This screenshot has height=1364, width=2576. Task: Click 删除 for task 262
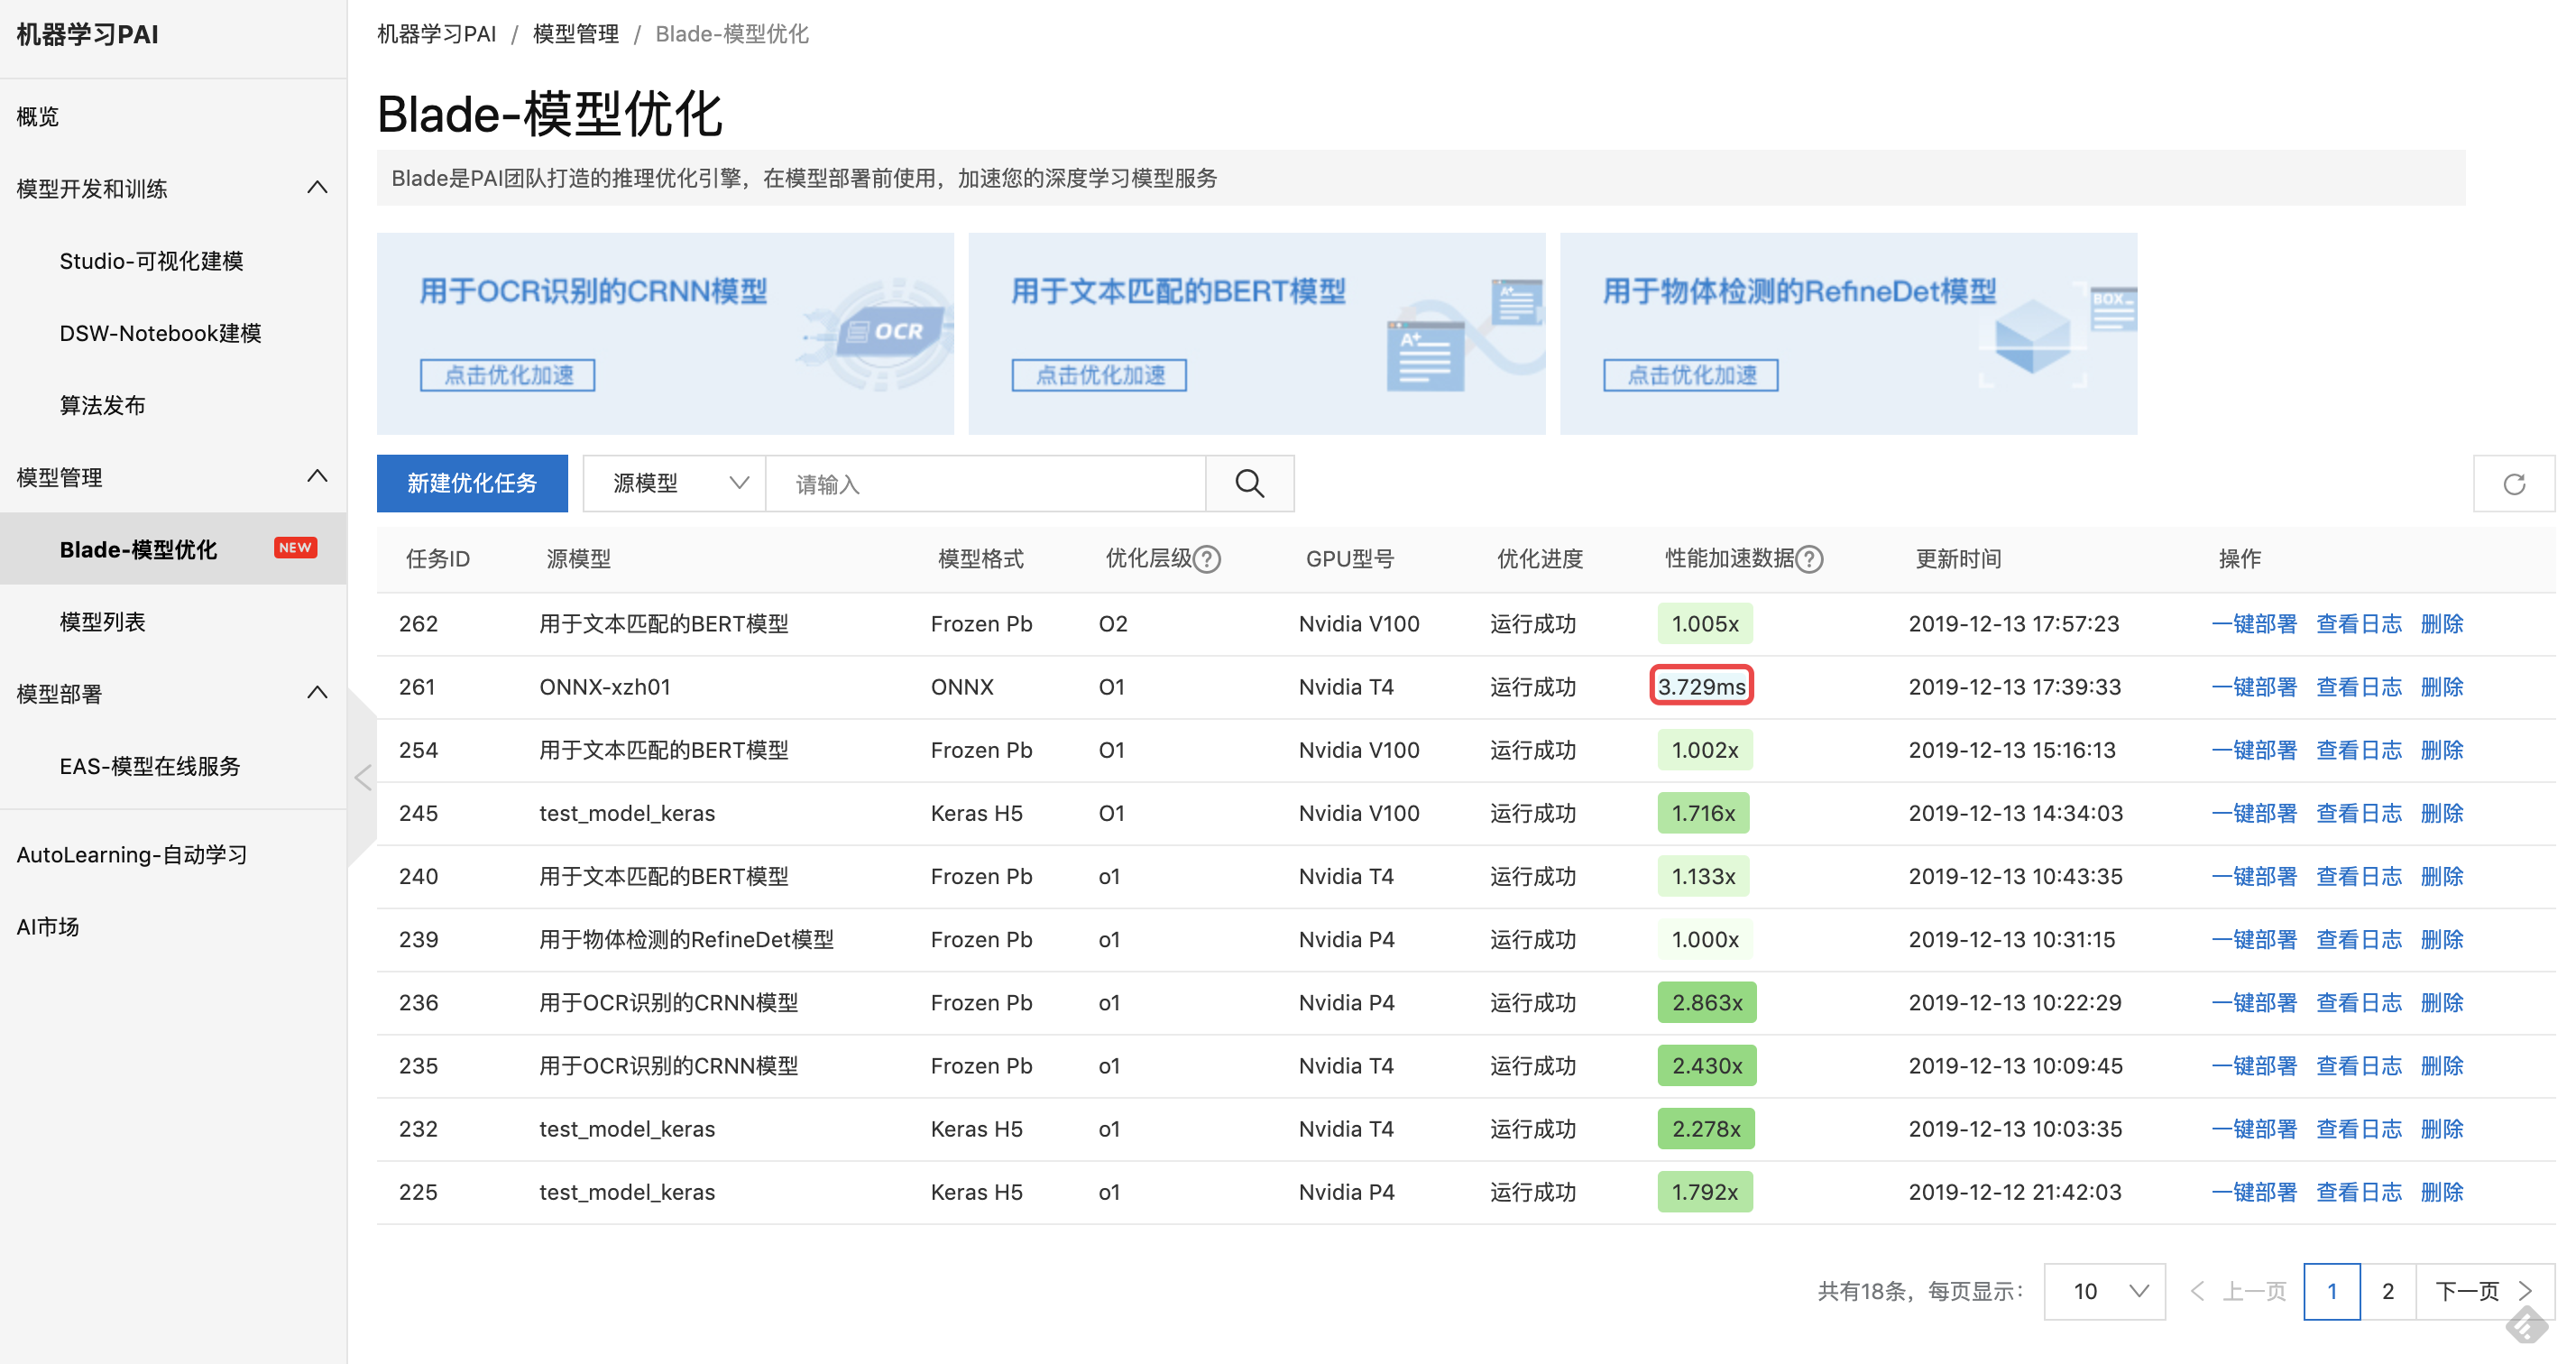pos(2442,624)
